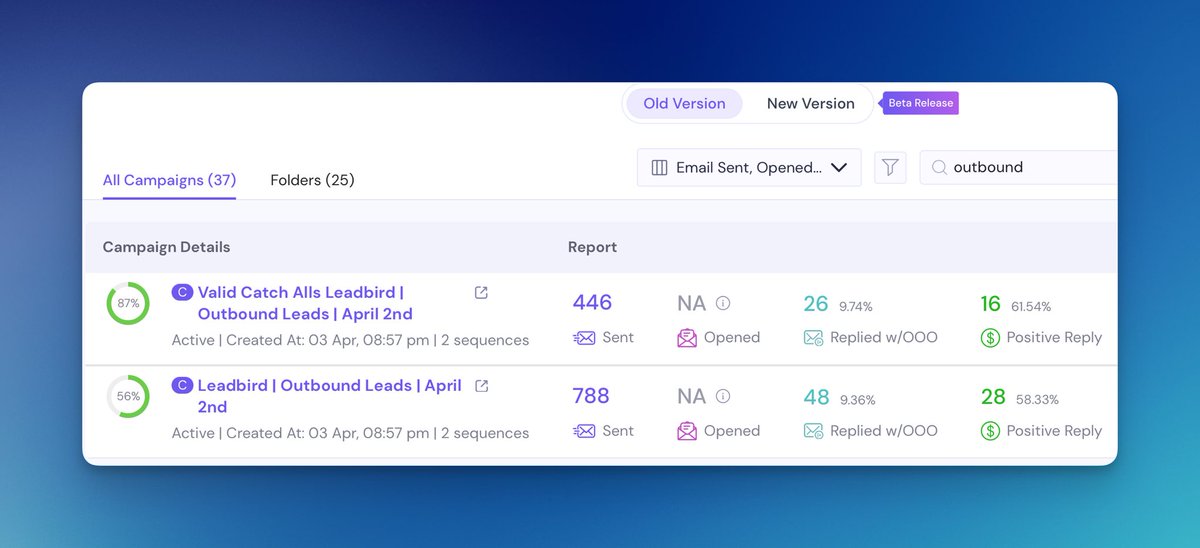Click the 26 replied count
The height and width of the screenshot is (548, 1200).
pos(816,303)
